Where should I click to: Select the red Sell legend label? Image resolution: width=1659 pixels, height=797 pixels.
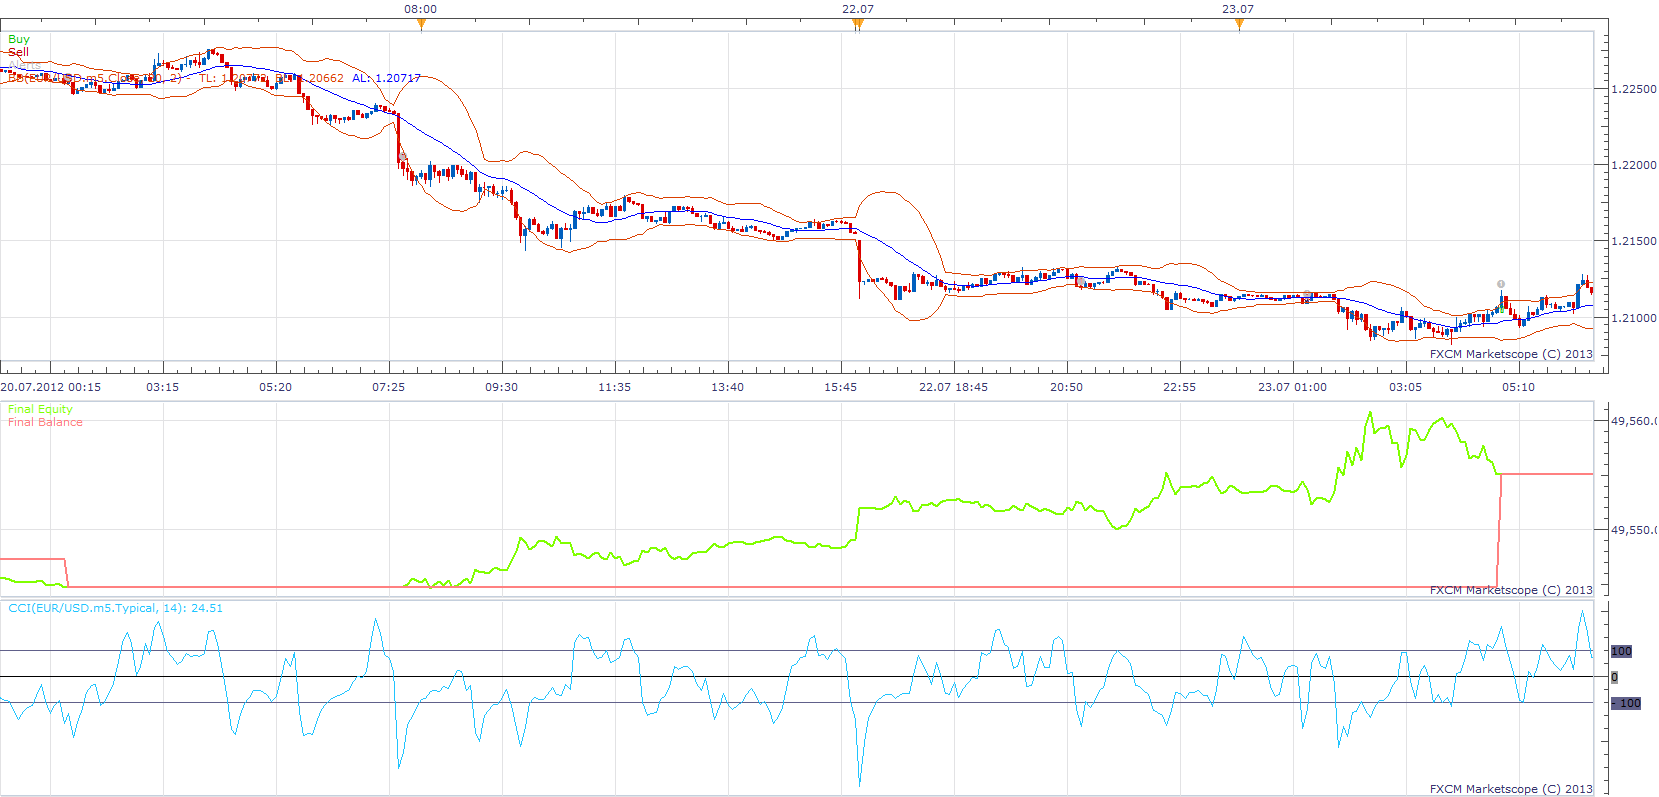click(x=19, y=52)
